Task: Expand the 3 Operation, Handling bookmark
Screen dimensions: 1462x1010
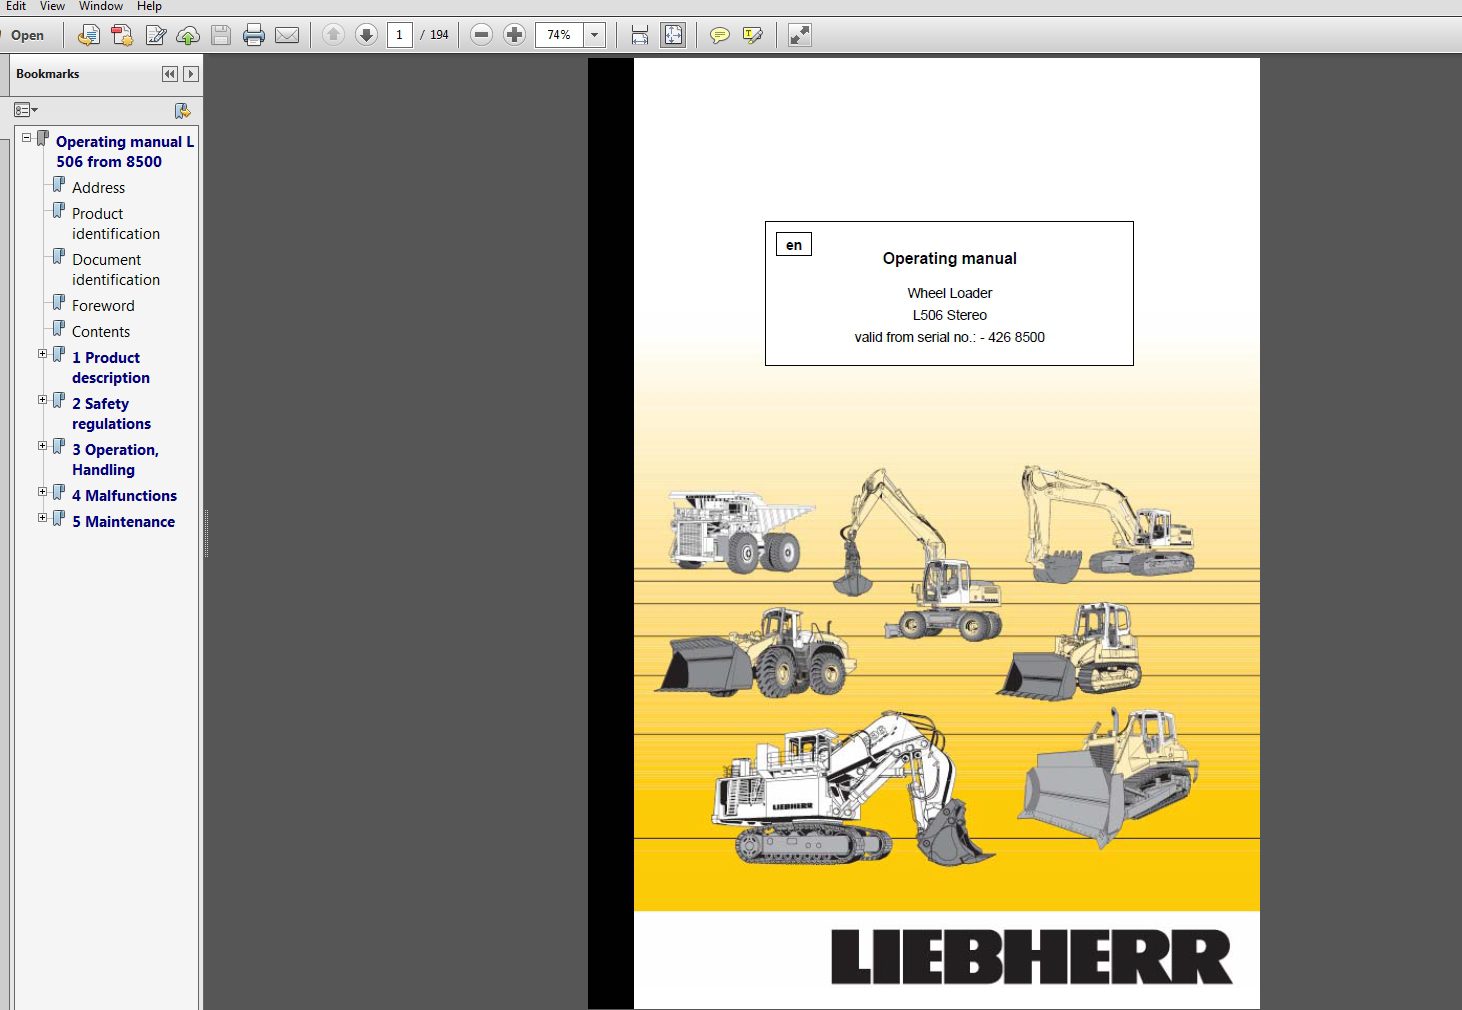Action: tap(43, 446)
